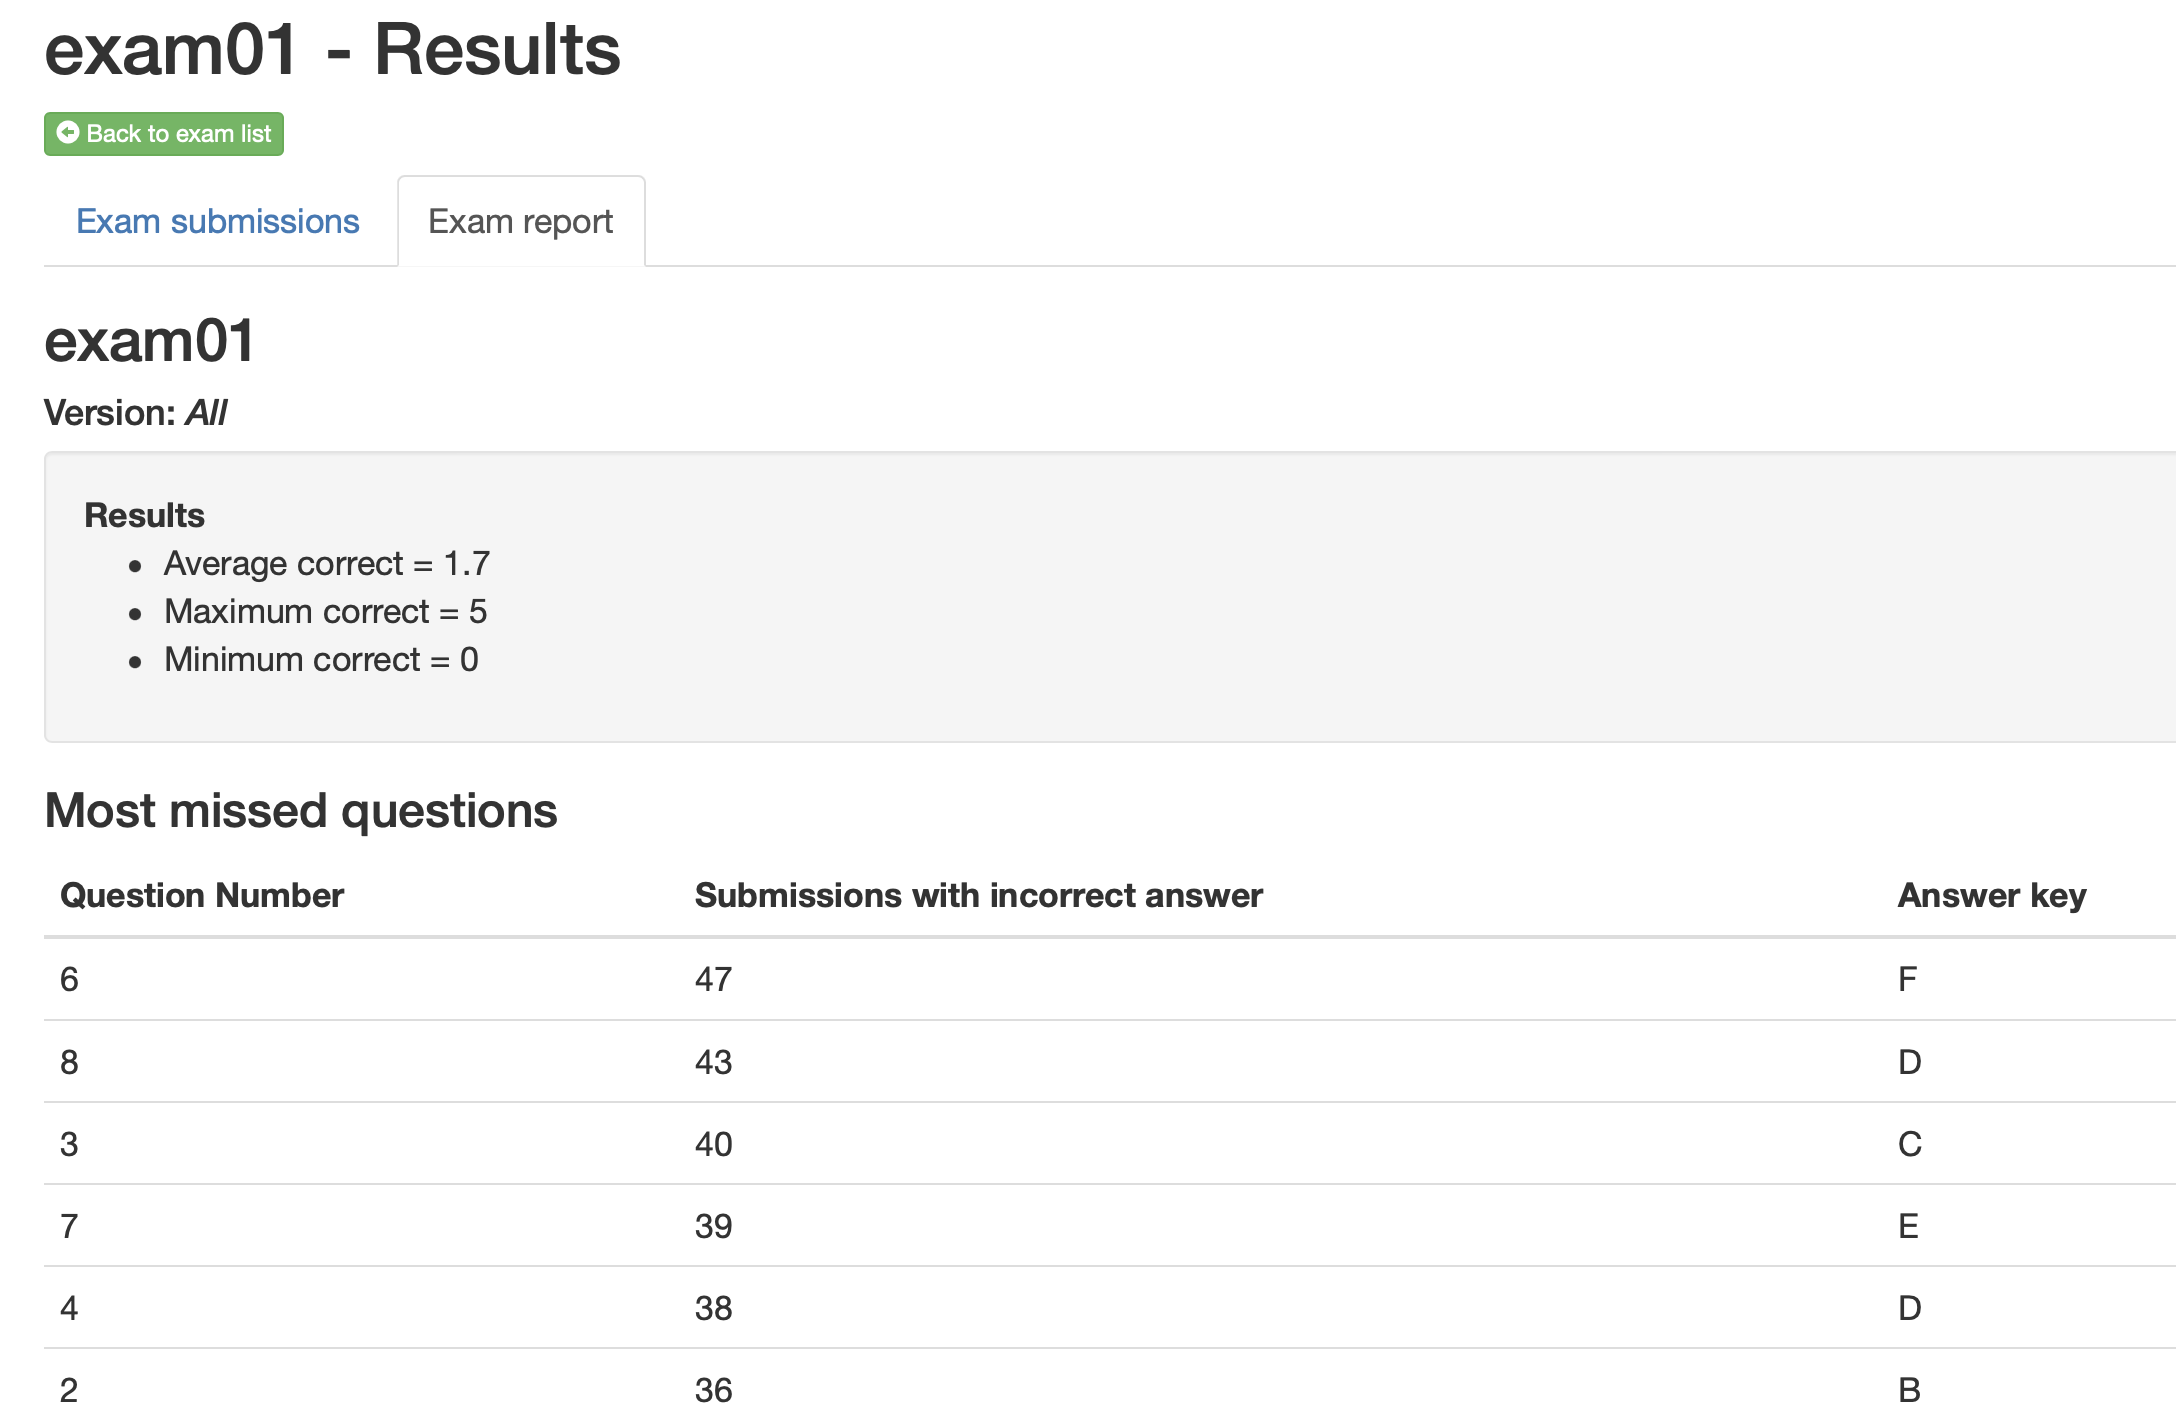Select question number 7 row
Image resolution: width=2176 pixels, height=1424 pixels.
[1110, 1226]
